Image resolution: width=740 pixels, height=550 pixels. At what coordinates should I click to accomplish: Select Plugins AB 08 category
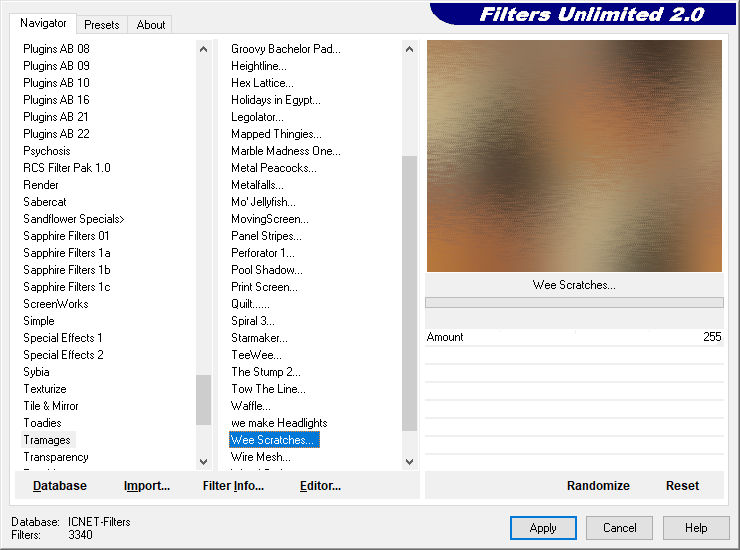click(x=56, y=49)
